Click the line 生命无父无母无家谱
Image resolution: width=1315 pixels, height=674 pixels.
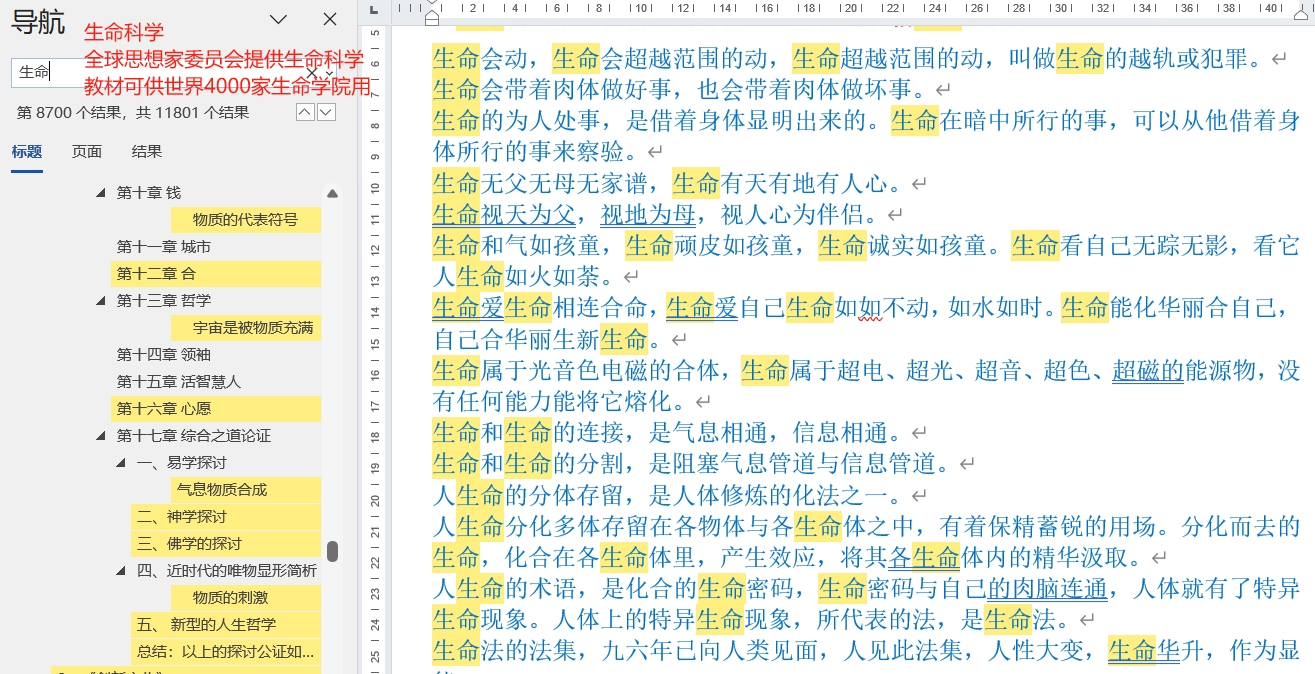(680, 183)
